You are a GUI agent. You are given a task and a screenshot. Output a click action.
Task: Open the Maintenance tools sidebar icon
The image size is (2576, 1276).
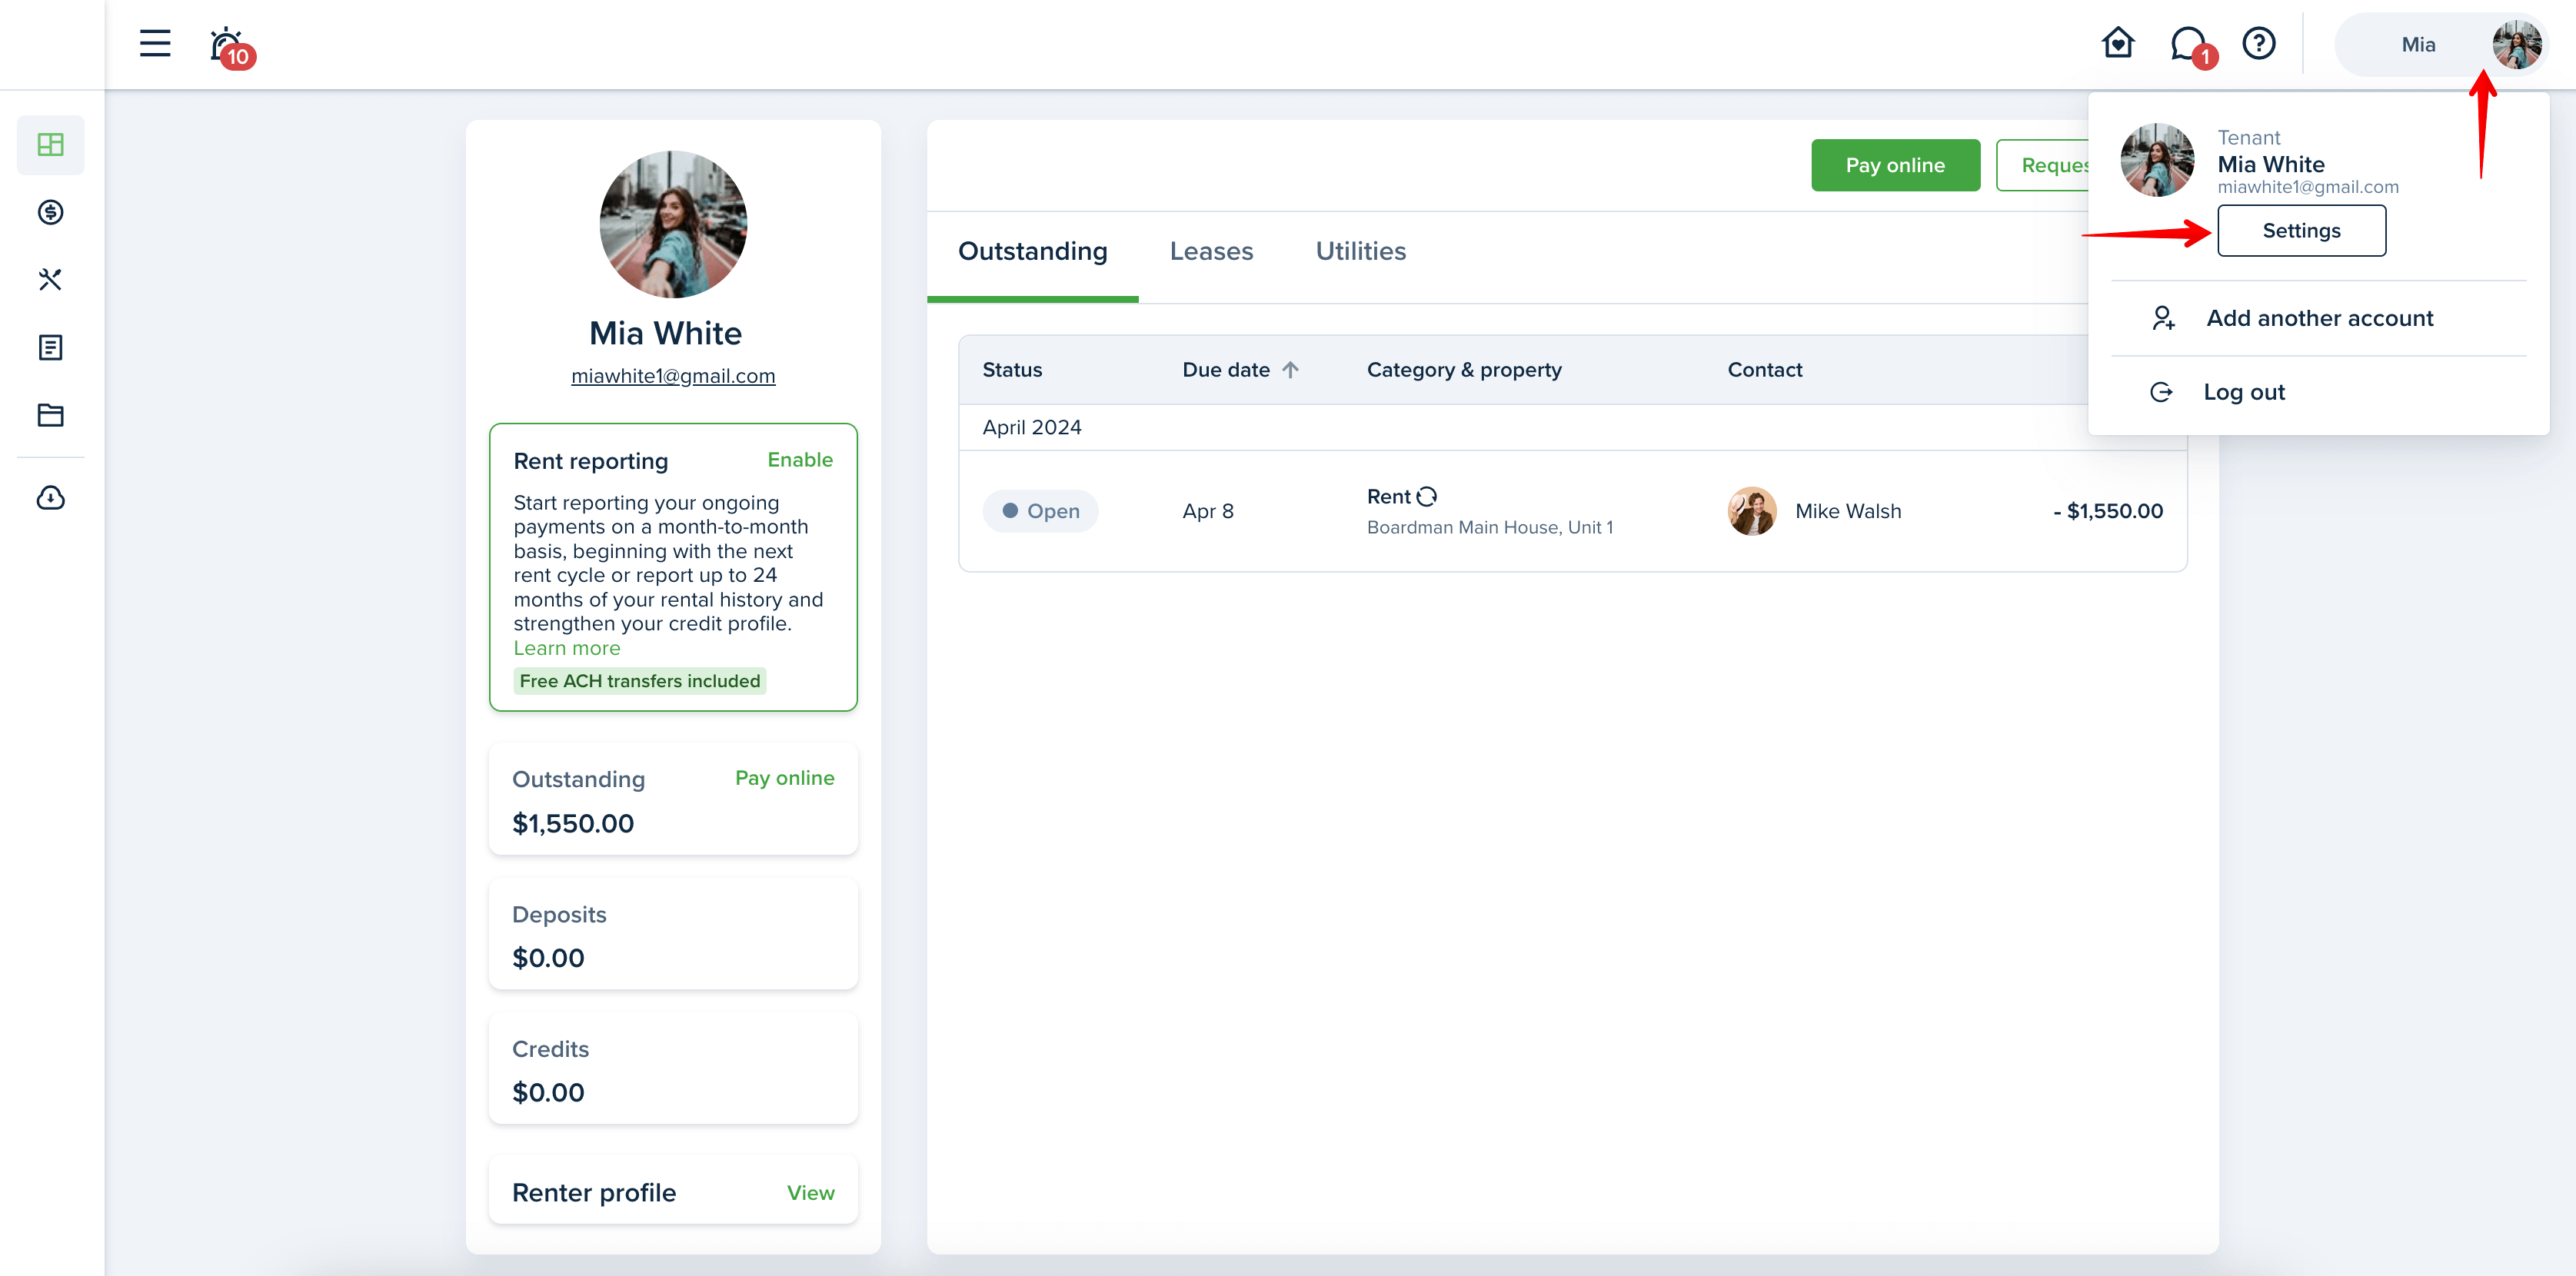click(x=50, y=280)
